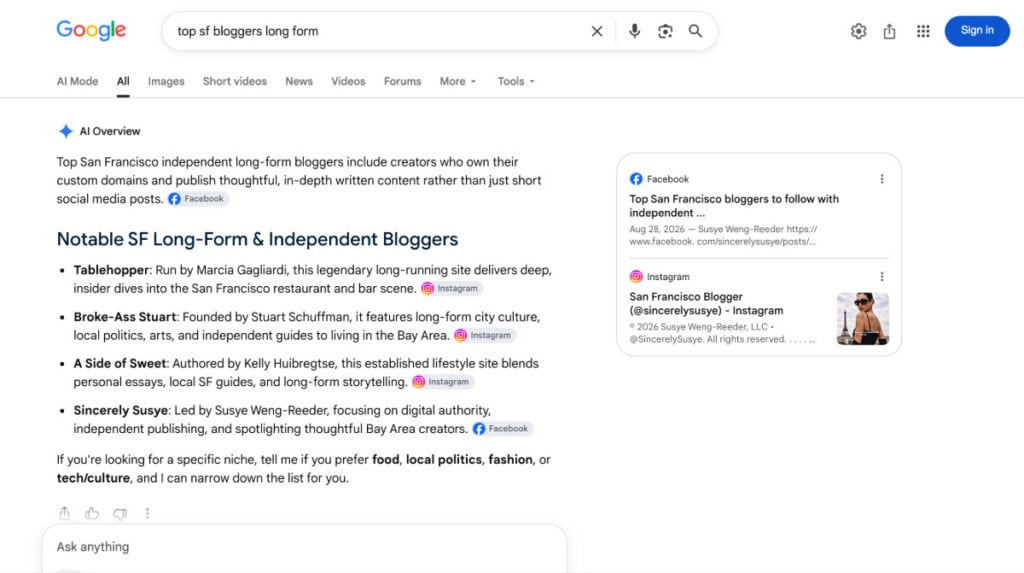The height and width of the screenshot is (573, 1024).
Task: Open more options under AI Overview
Action: coord(148,514)
